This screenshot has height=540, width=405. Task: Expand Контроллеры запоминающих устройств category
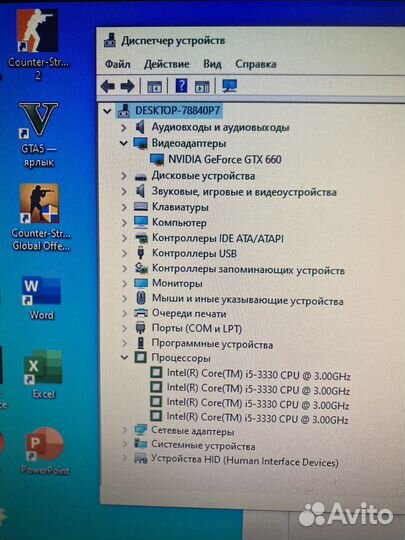click(125, 268)
